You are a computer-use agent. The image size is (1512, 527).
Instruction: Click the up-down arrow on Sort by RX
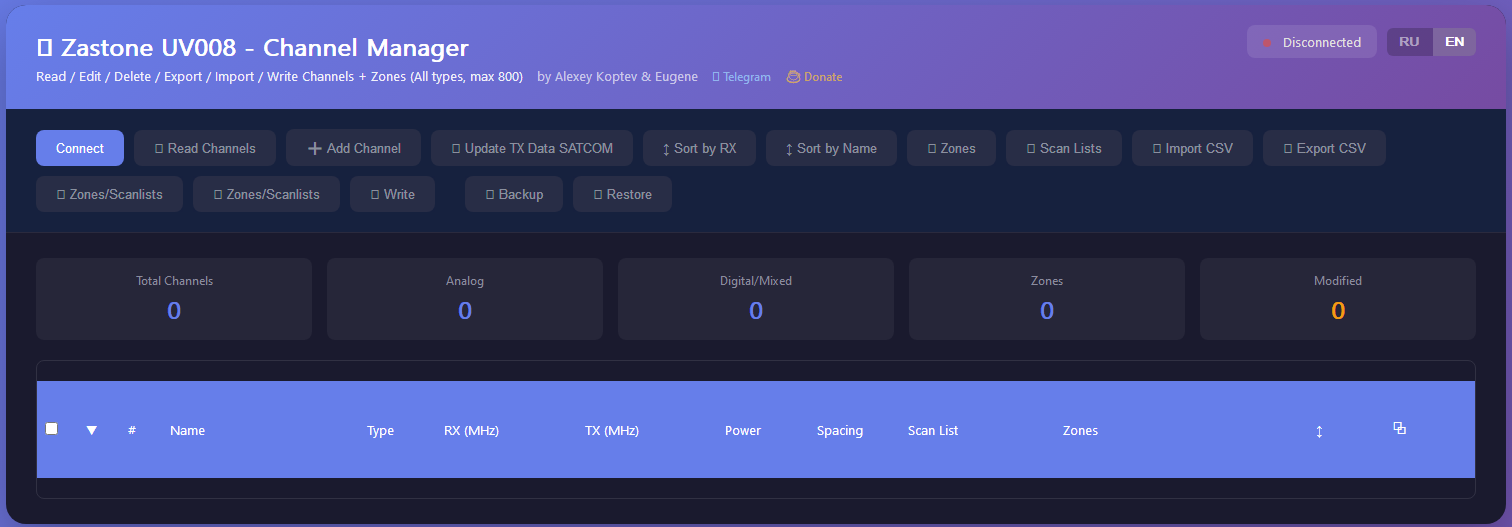(x=666, y=149)
